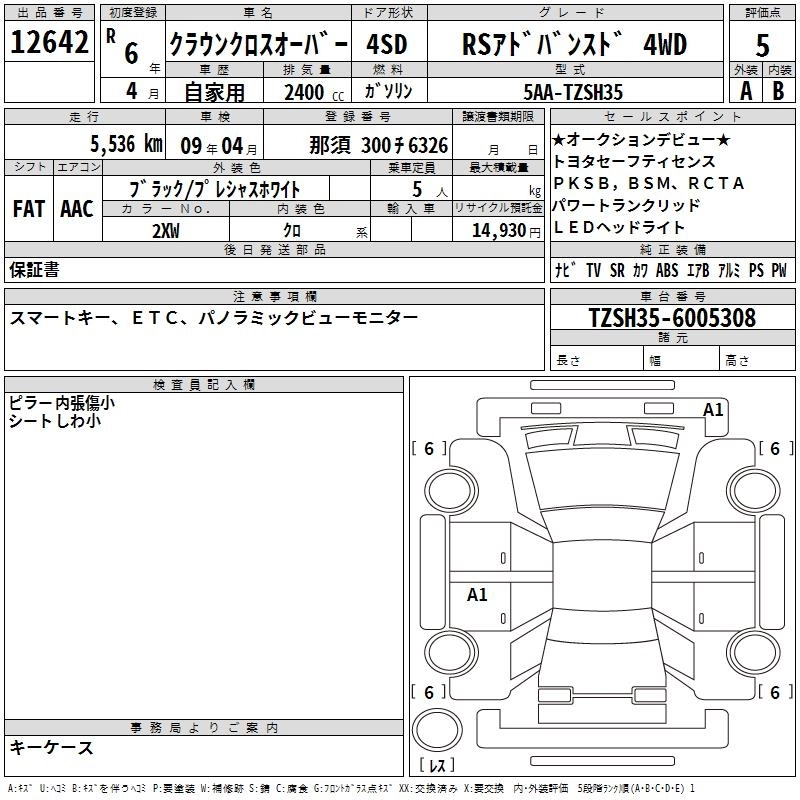Screen dimensions: 800x800
Task: Click the キーケース text in office notice
Action: coord(52,747)
